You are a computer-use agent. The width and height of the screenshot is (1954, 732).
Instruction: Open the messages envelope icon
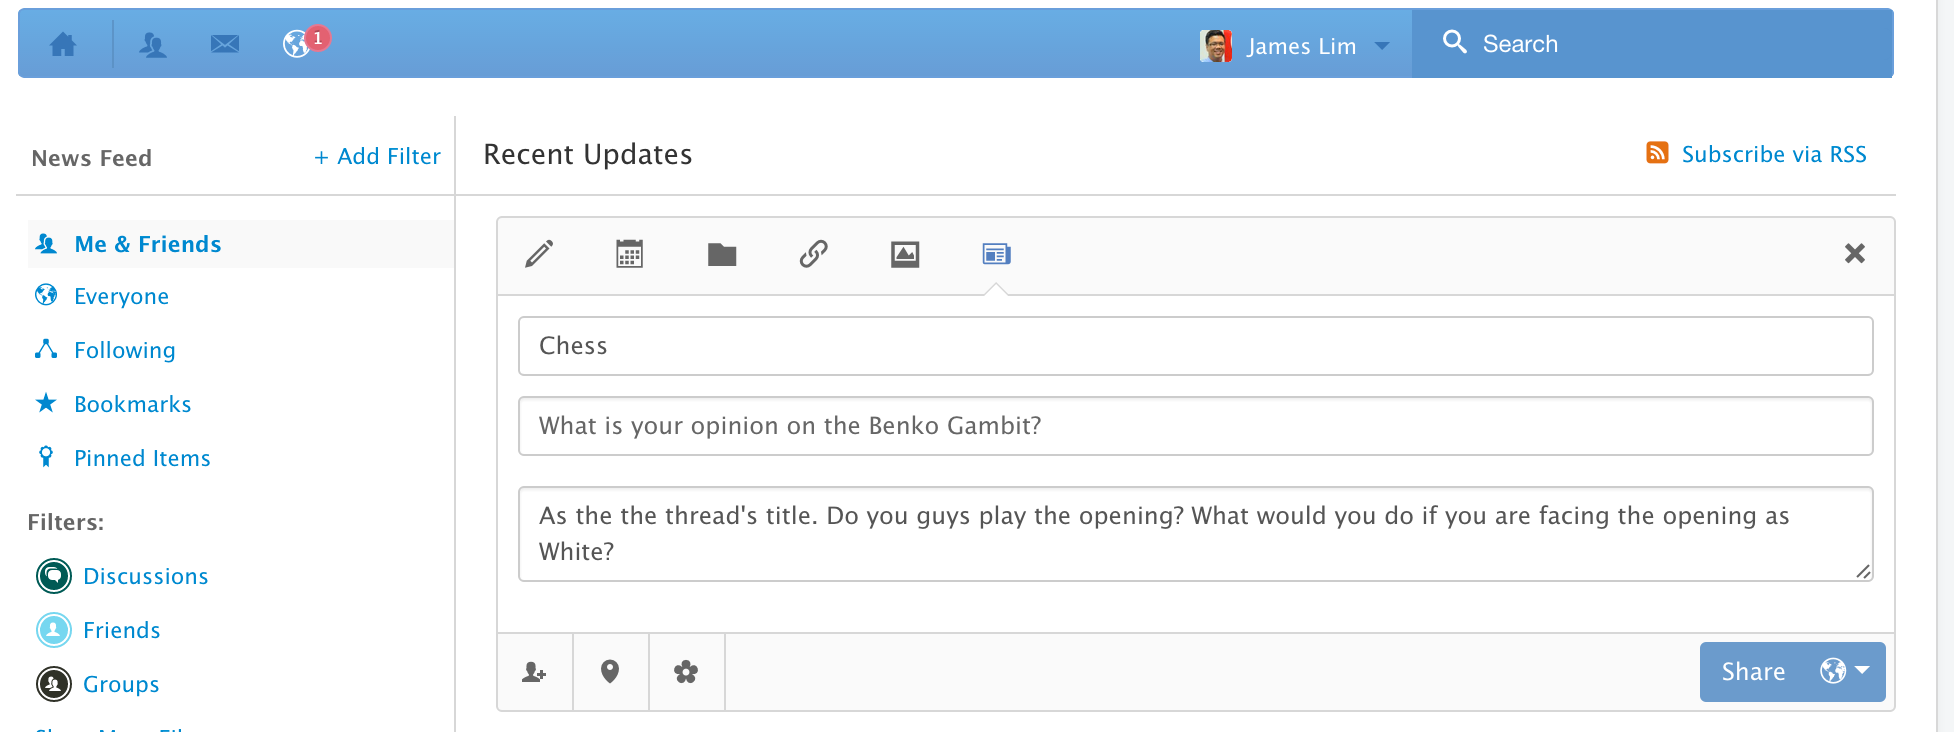click(225, 44)
